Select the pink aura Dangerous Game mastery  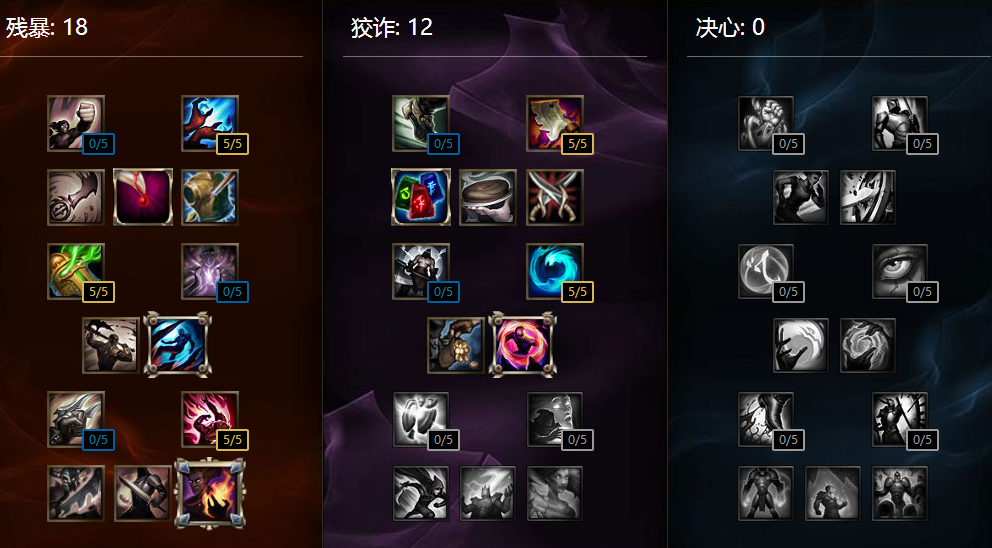[x=523, y=346]
